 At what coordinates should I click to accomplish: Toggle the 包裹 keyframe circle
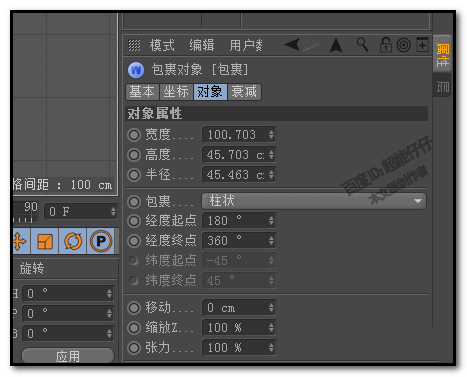click(x=134, y=202)
